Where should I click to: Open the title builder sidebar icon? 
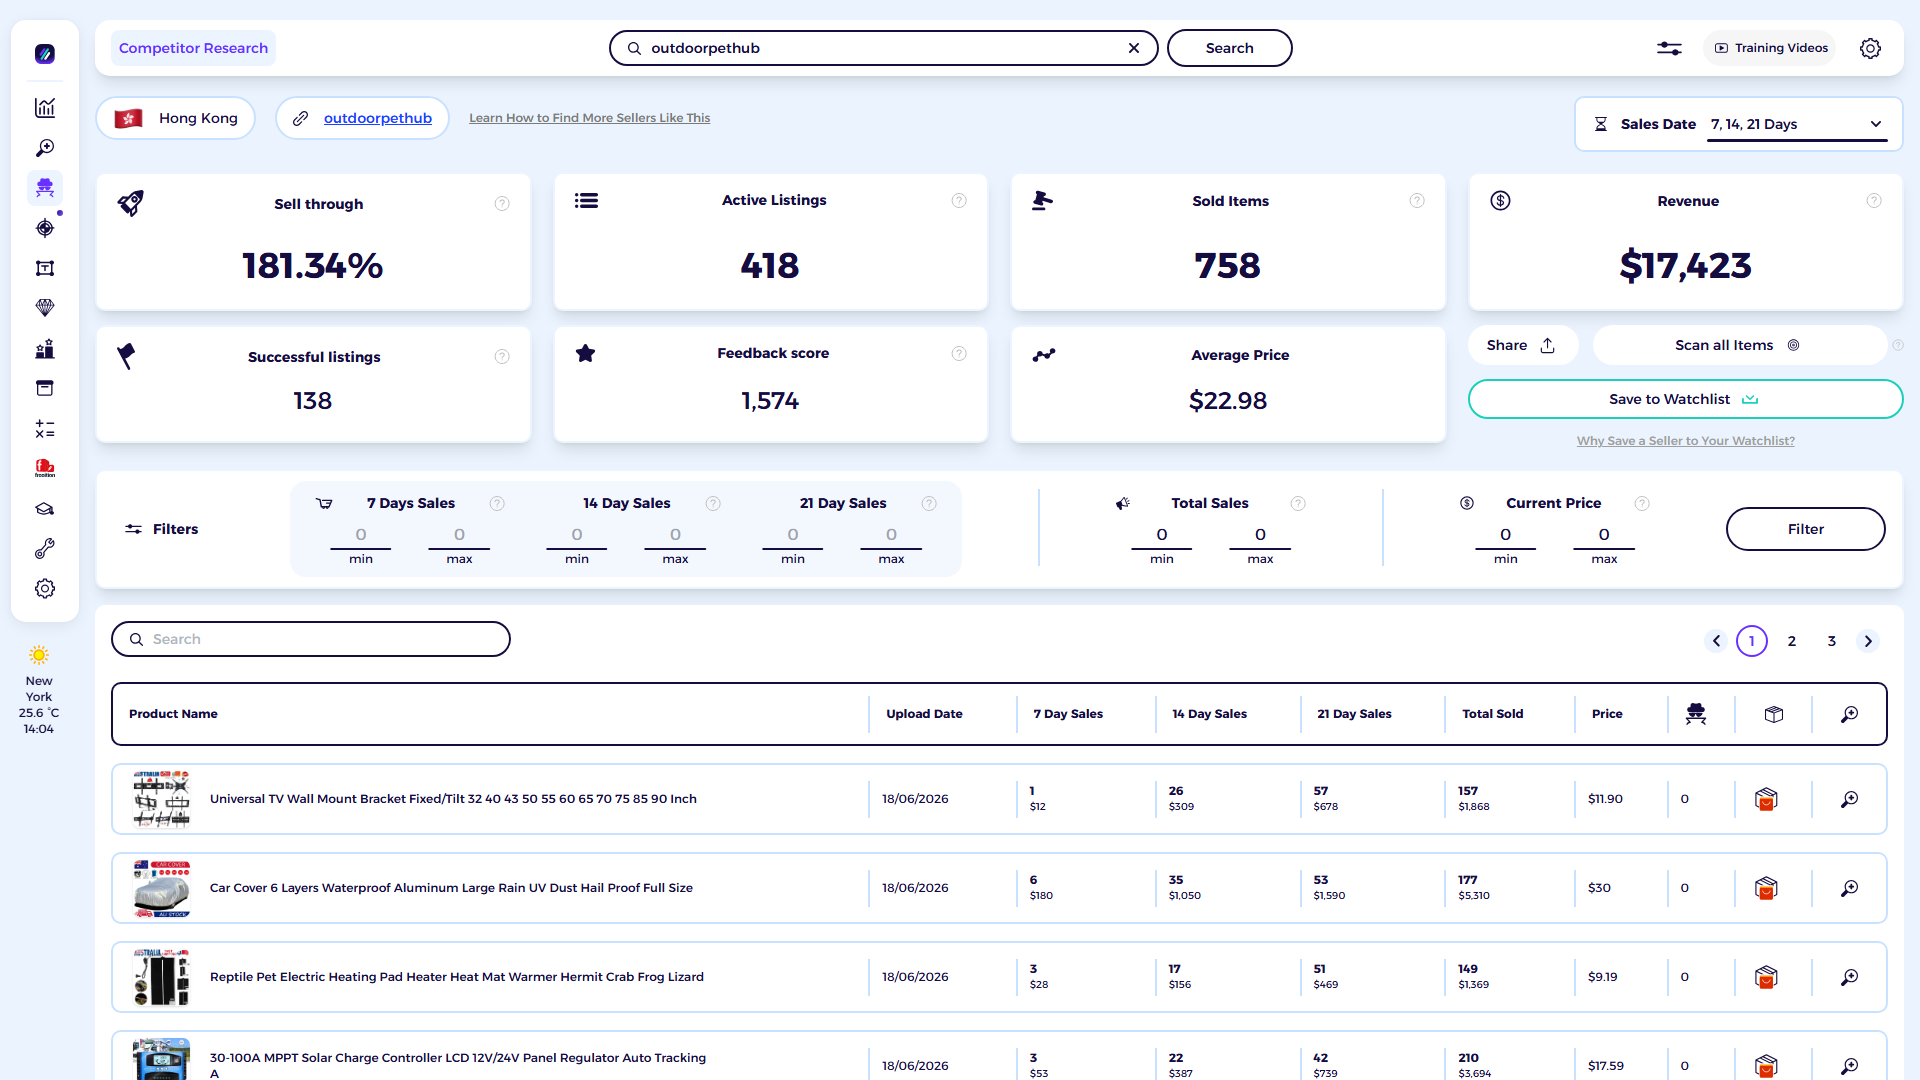click(45, 268)
